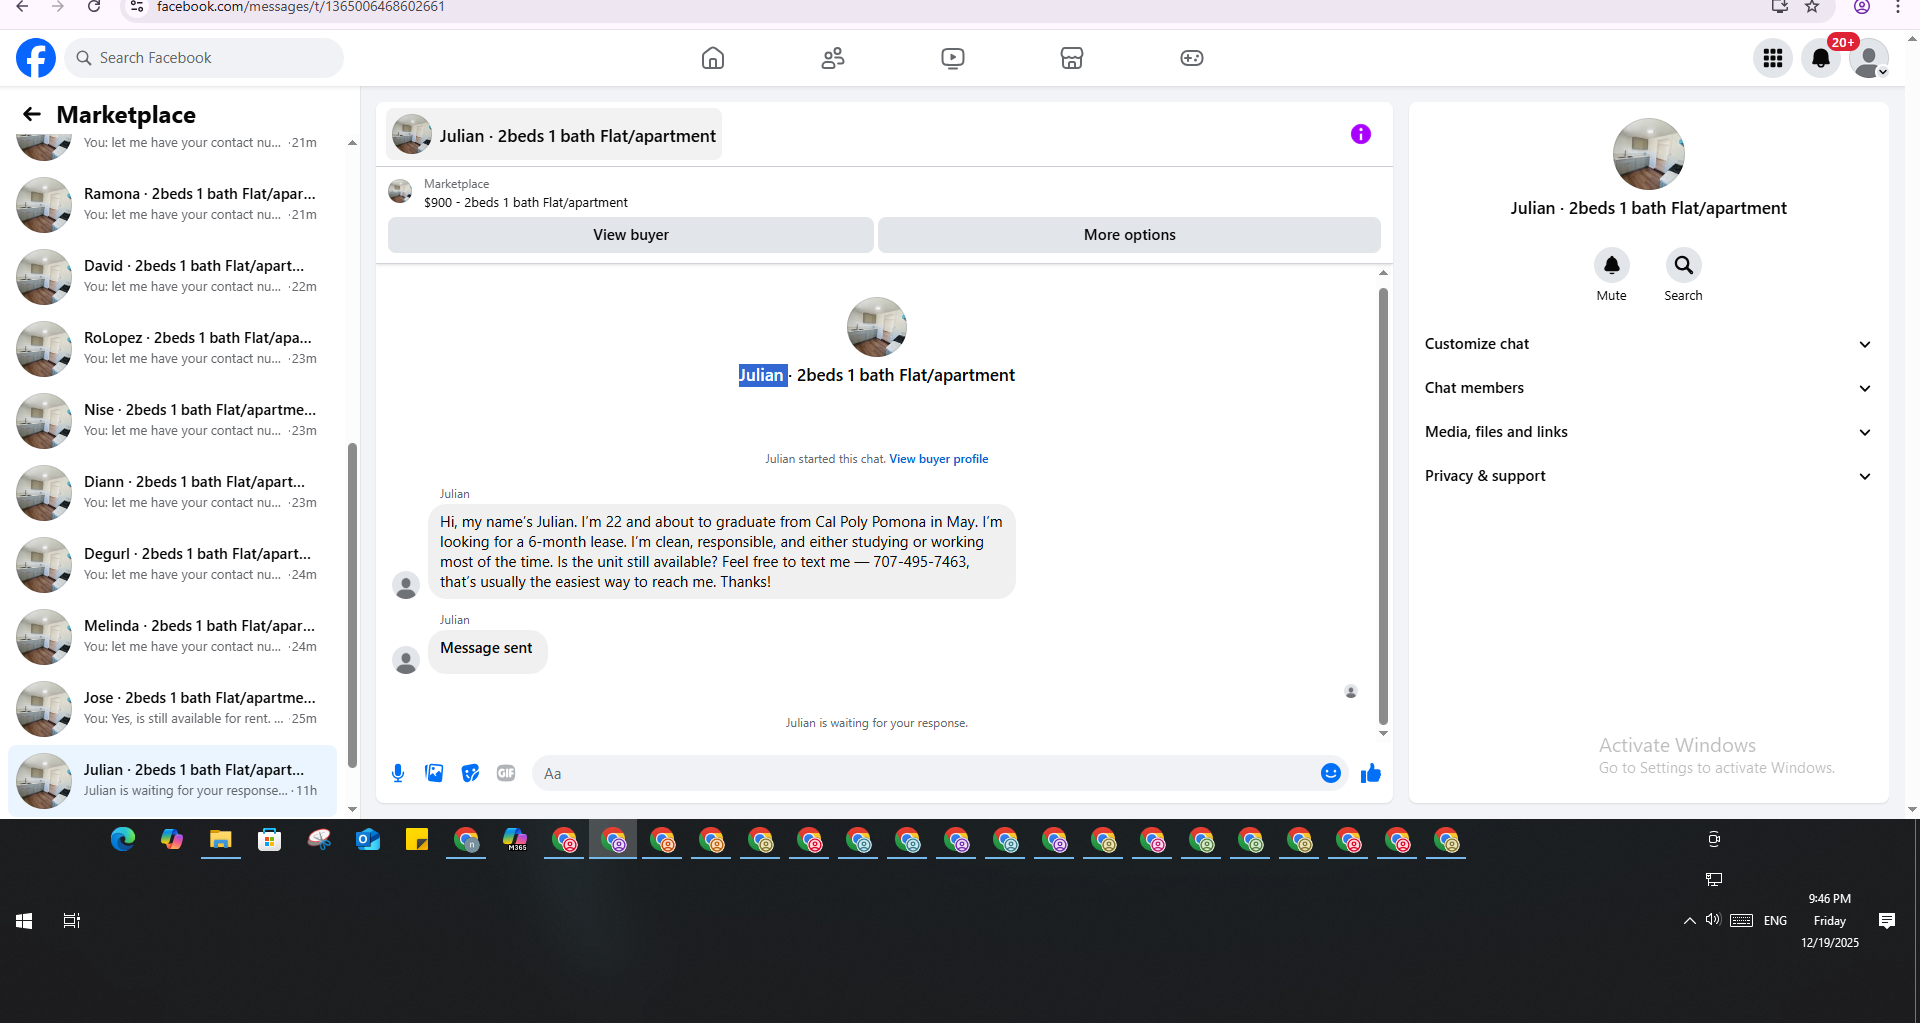Reload the page in browser
Viewport: 1920px width, 1023px height.
pos(93,7)
